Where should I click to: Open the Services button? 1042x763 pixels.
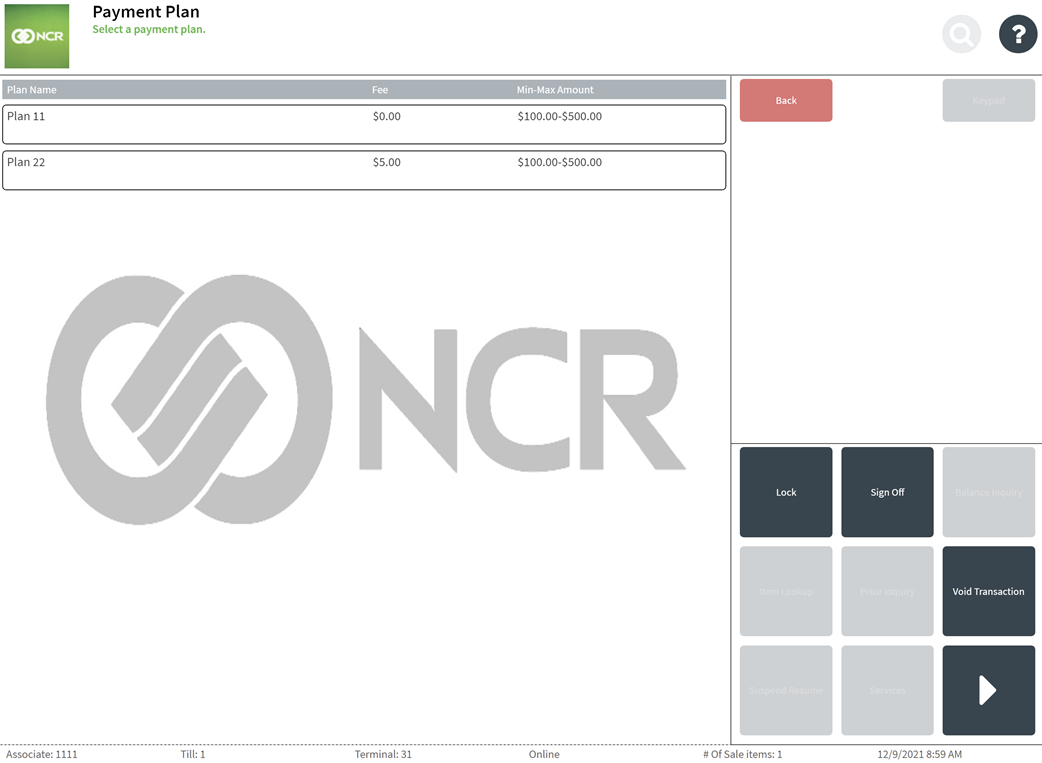[887, 690]
